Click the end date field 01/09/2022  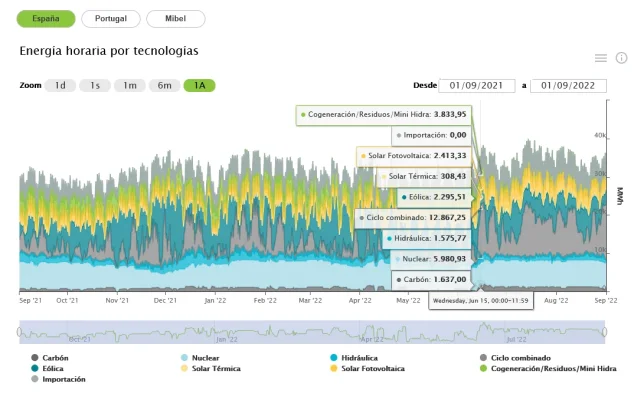[568, 86]
